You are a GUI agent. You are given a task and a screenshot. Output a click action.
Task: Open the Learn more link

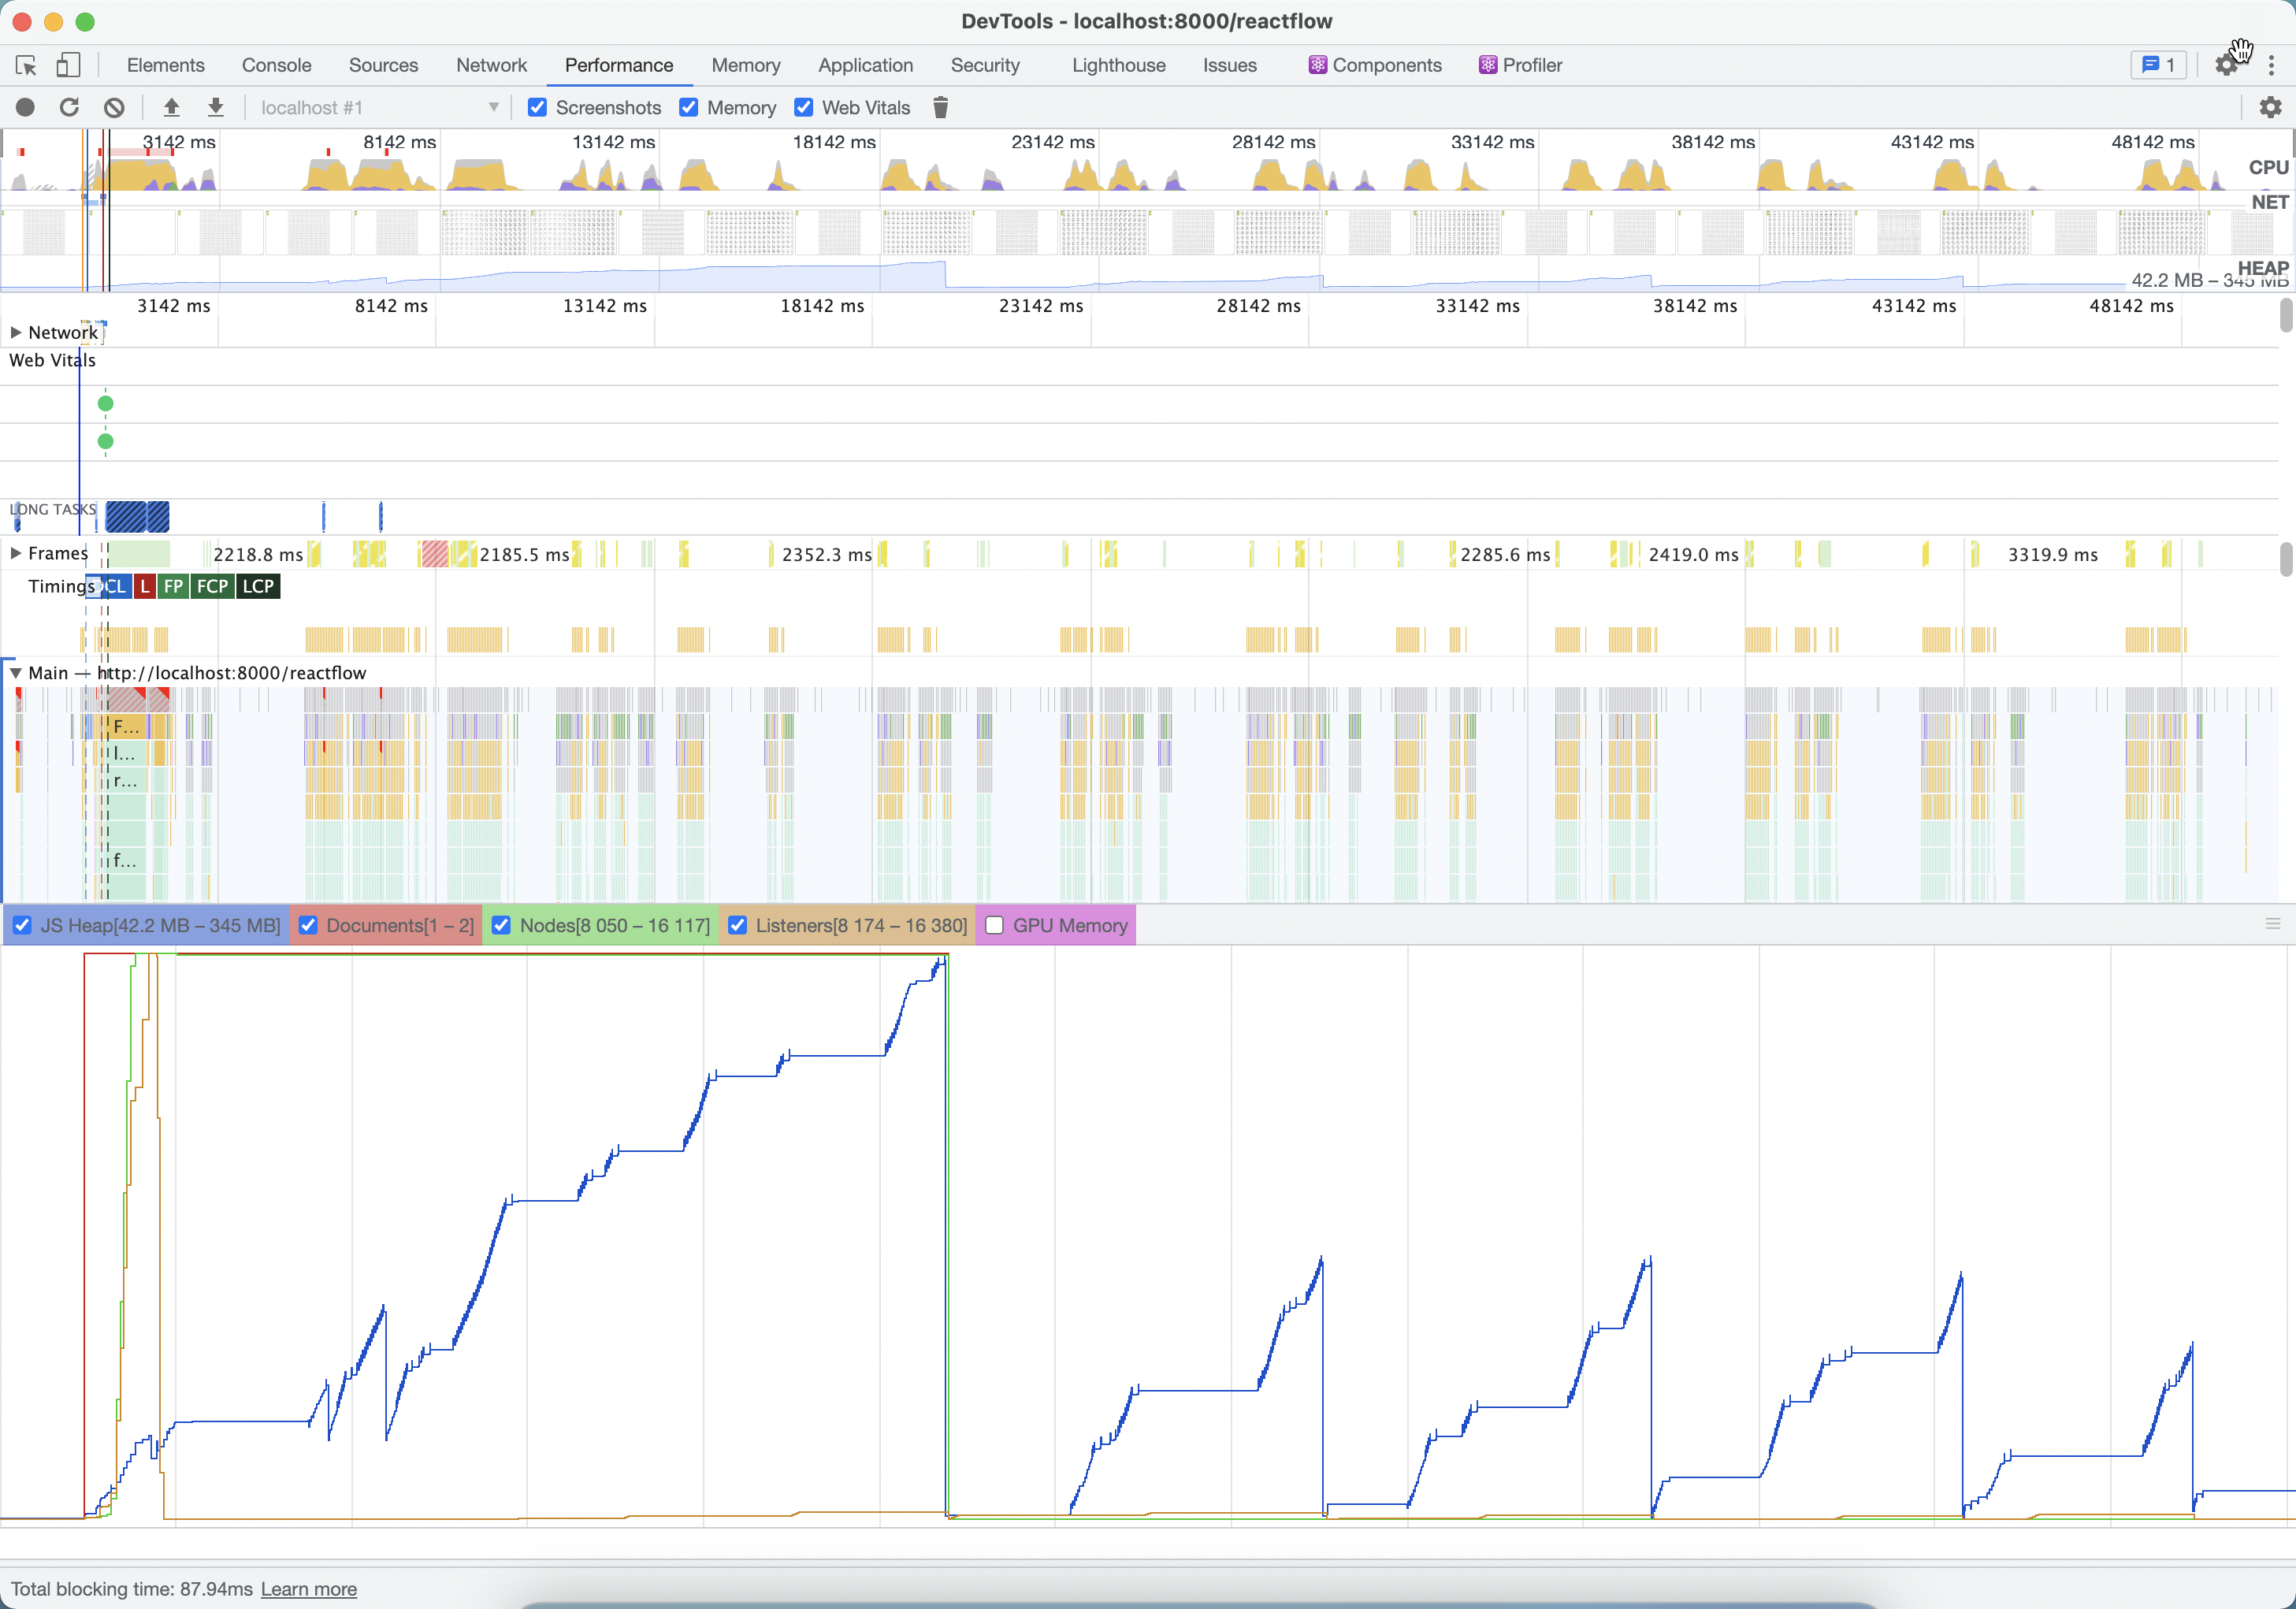308,1589
